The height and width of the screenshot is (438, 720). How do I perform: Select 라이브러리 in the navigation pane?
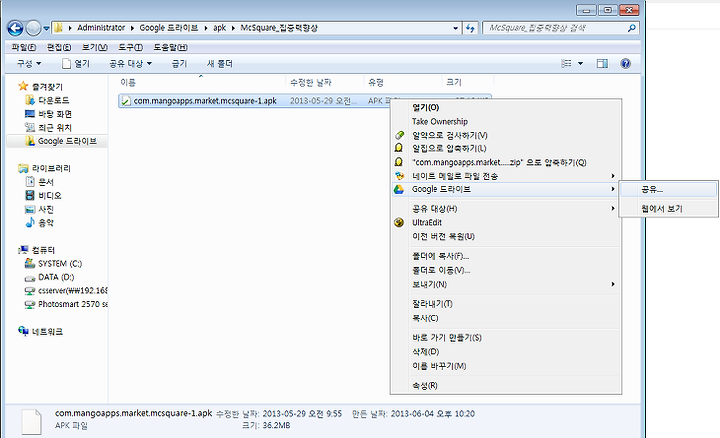click(44, 168)
